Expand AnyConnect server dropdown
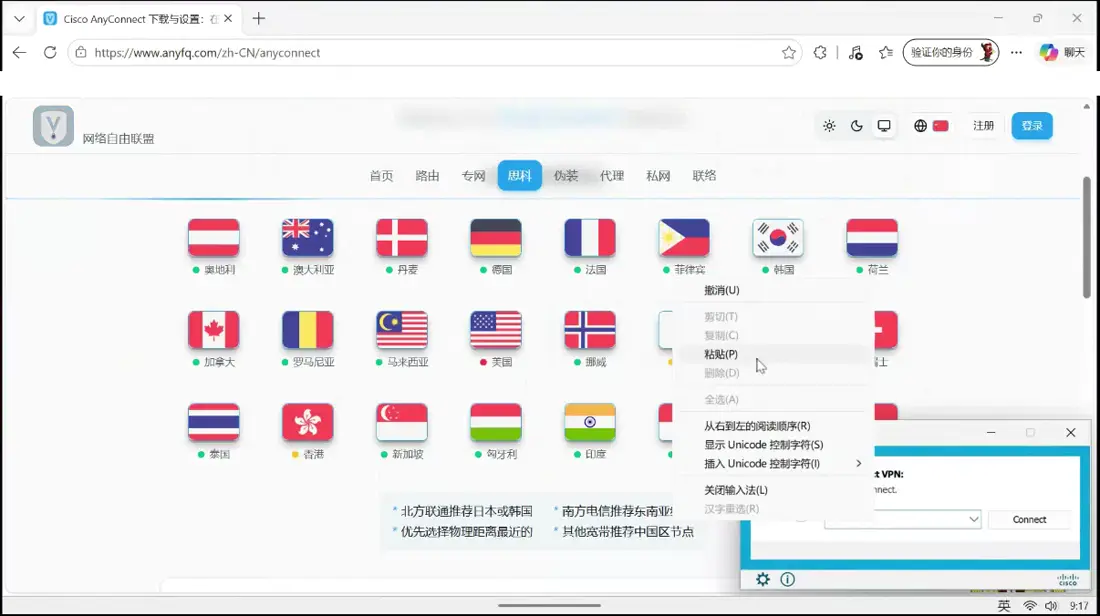The height and width of the screenshot is (616, 1100). [974, 520]
